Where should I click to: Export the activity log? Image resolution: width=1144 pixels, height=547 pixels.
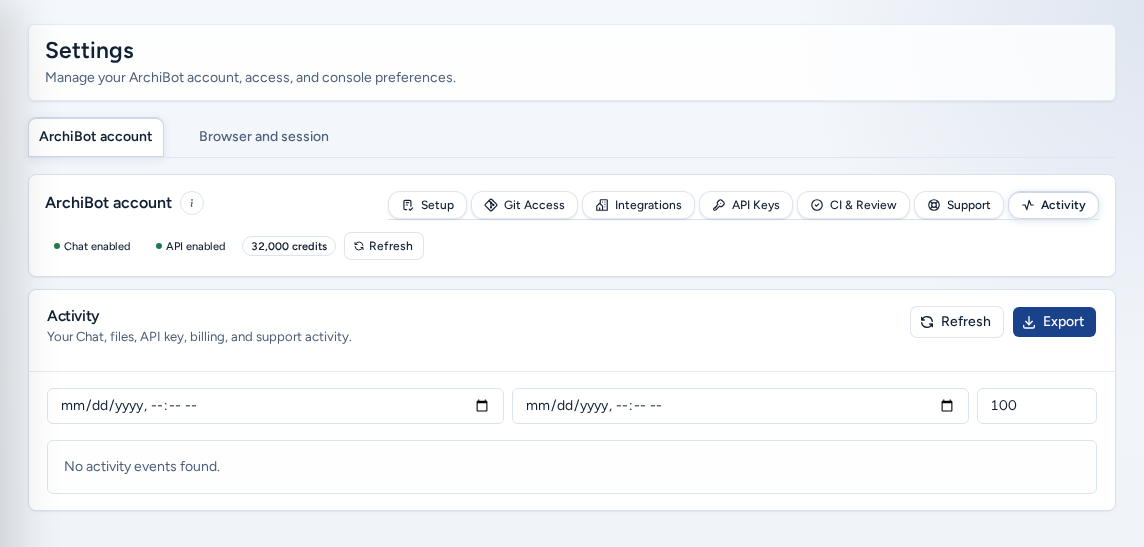coord(1054,322)
